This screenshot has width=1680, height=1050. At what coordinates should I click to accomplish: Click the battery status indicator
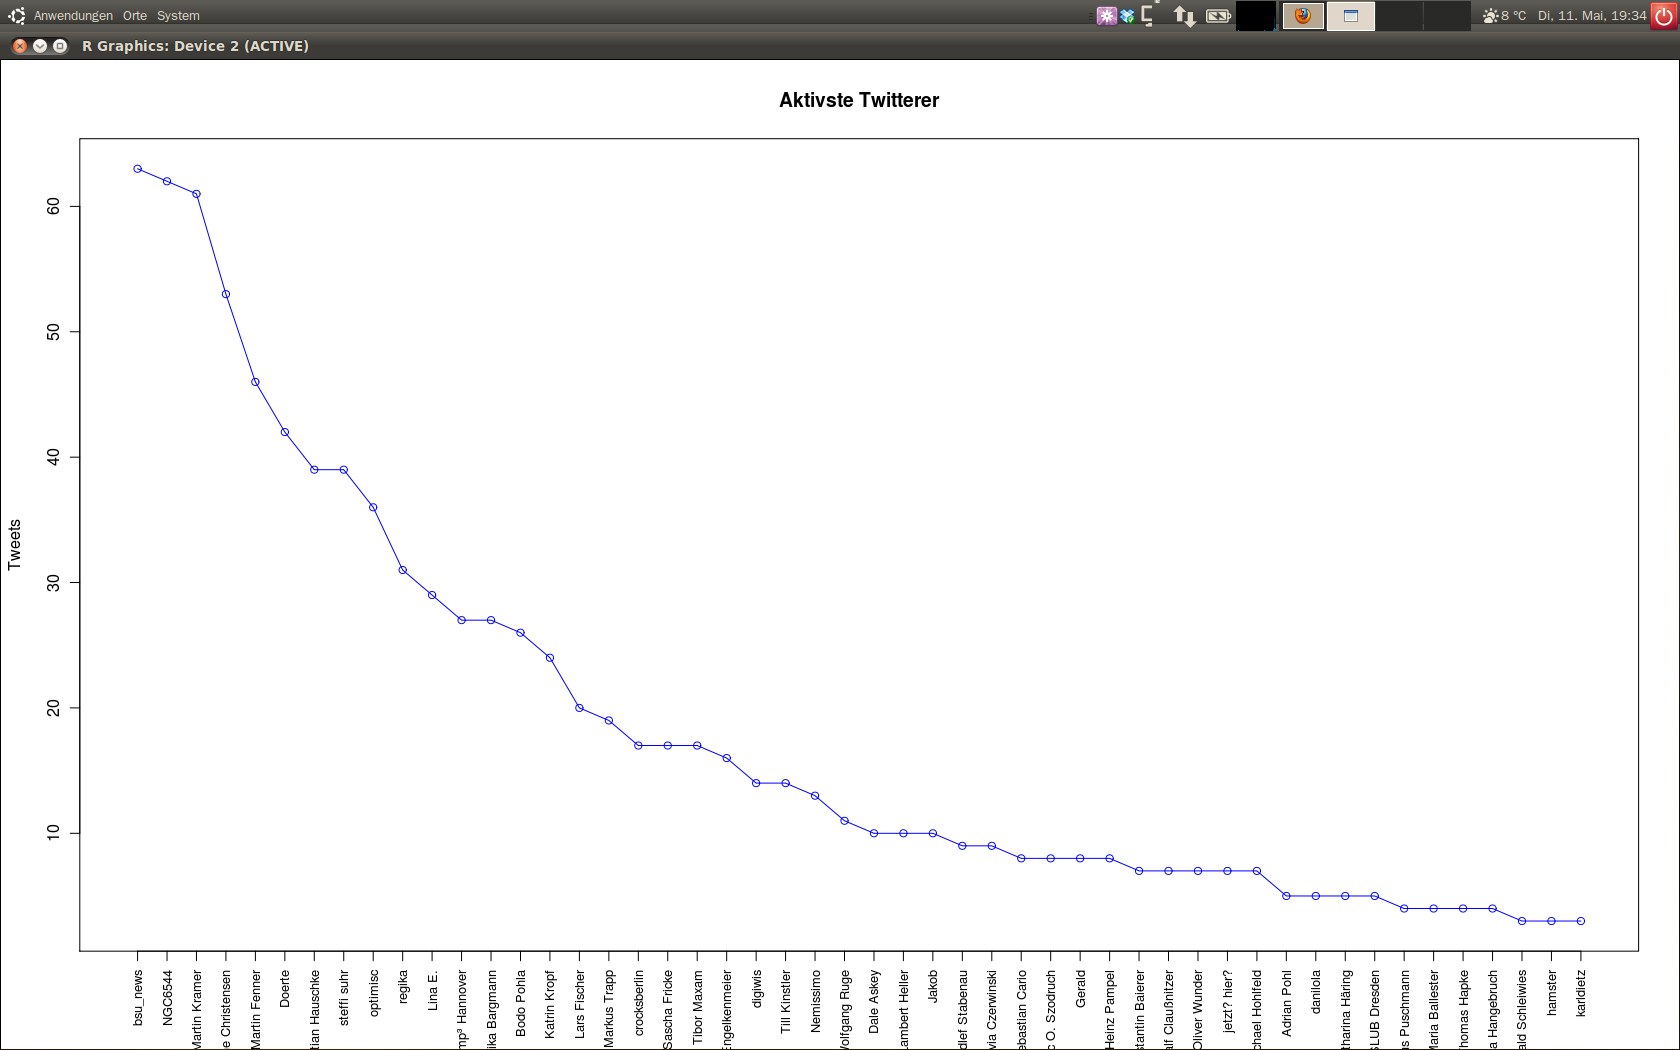tap(1218, 16)
